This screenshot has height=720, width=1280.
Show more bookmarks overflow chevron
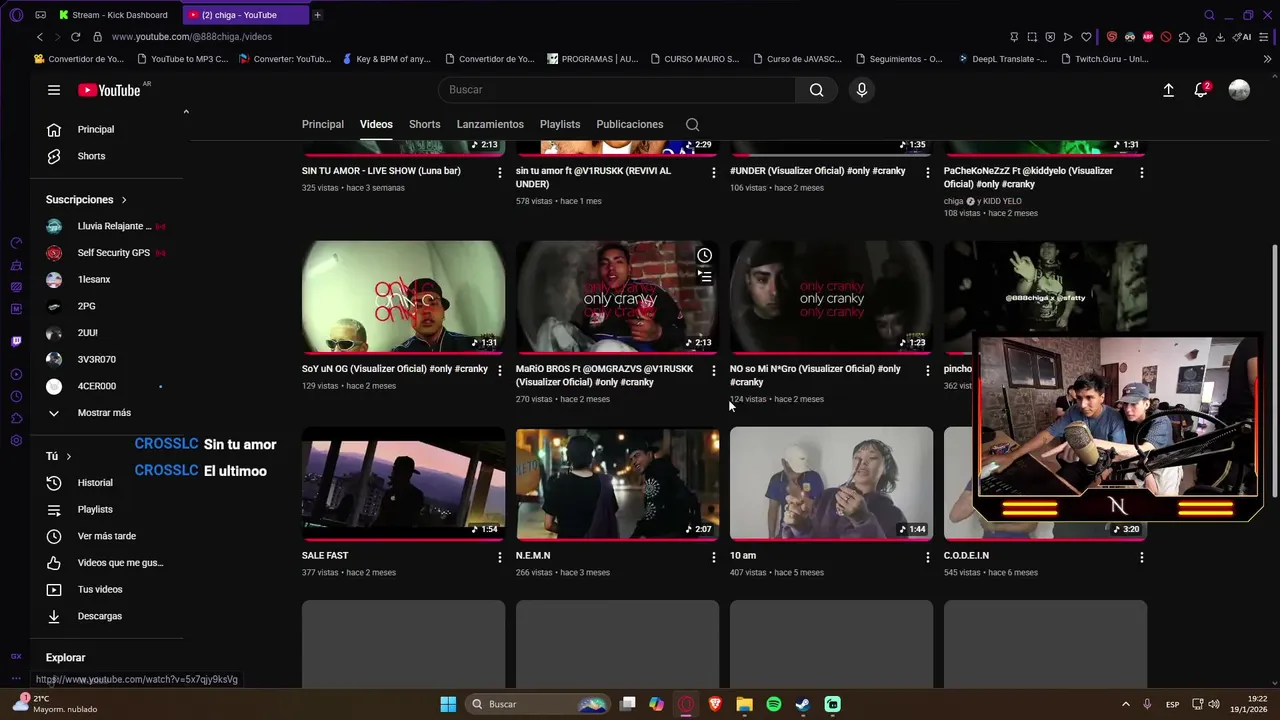pyautogui.click(x=1268, y=59)
